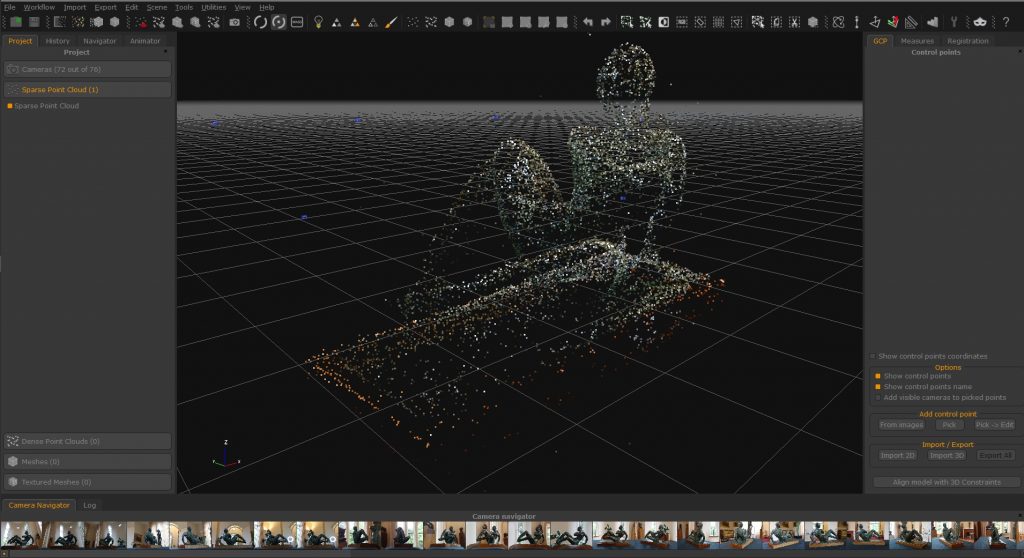Open the Workflow menu
Viewport: 1024px width, 558px height.
[39, 7]
